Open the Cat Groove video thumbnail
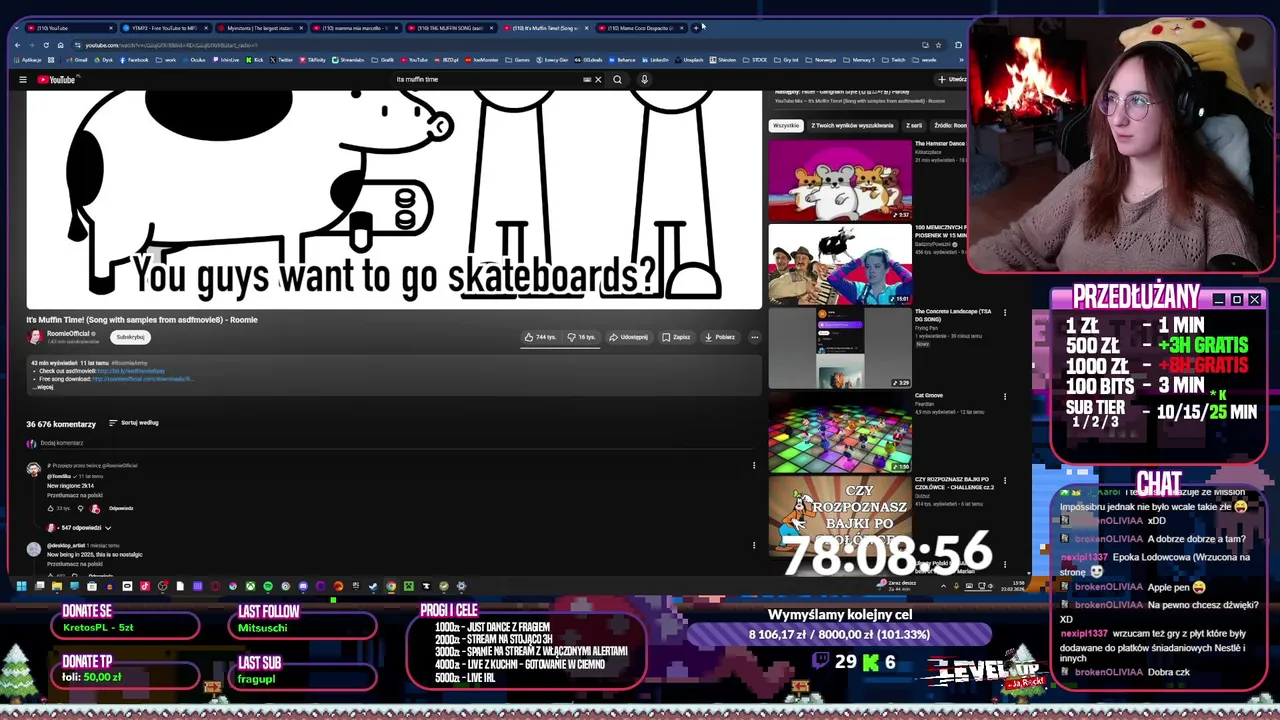 click(x=840, y=432)
